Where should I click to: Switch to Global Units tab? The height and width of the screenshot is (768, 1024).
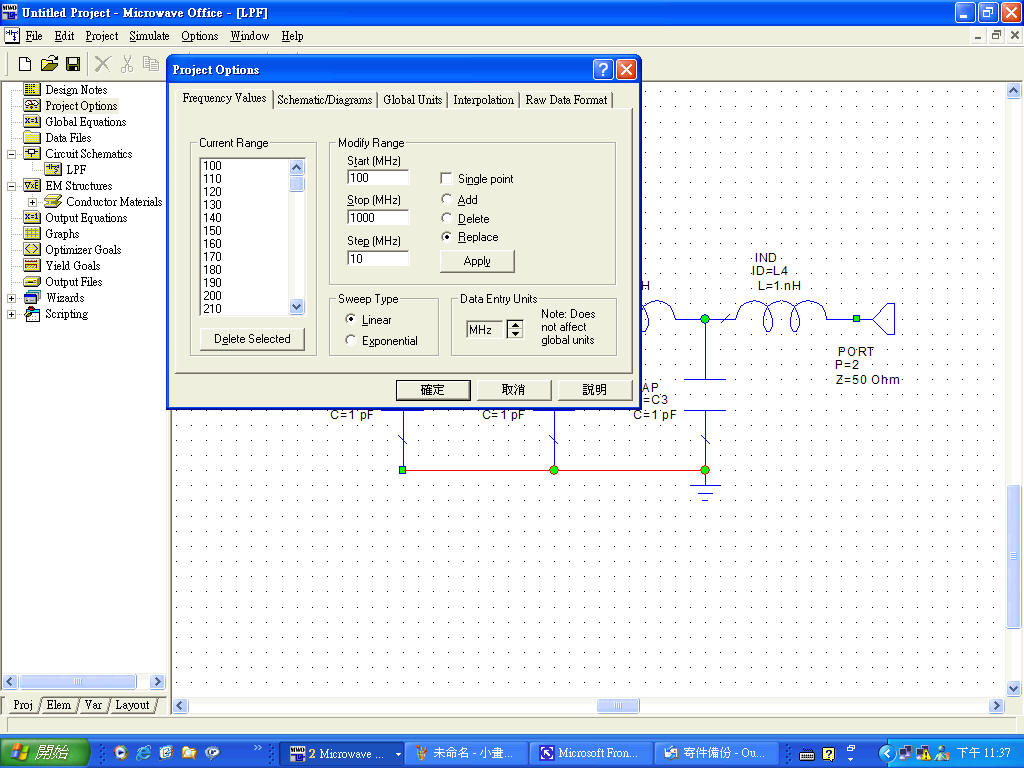click(413, 100)
